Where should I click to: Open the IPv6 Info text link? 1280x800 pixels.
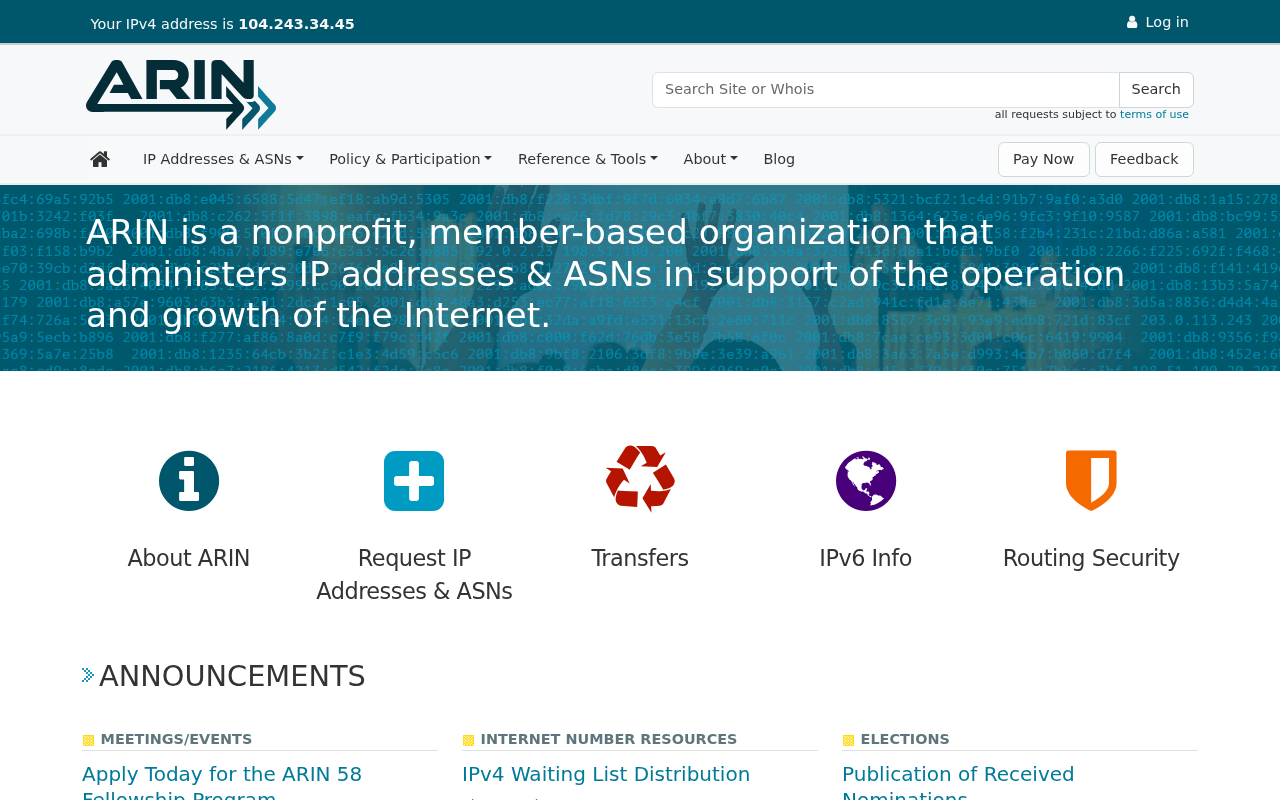click(x=866, y=558)
